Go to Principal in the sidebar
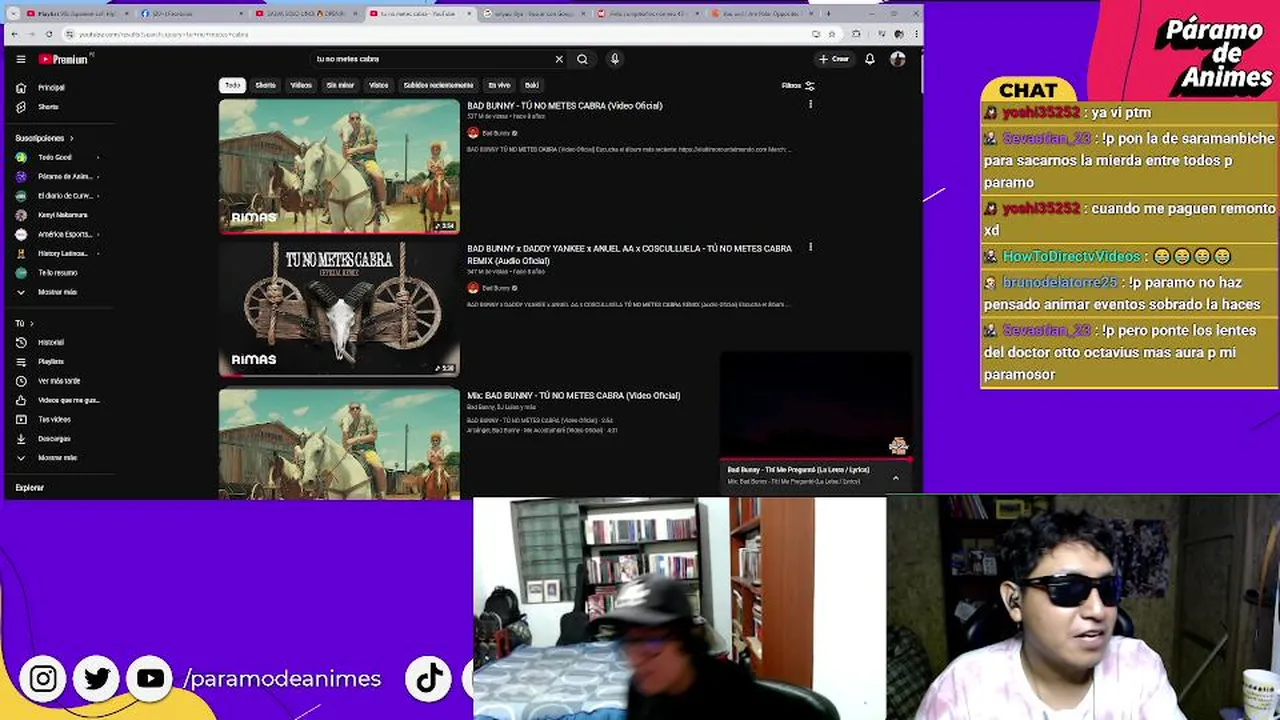The height and width of the screenshot is (720, 1280). [x=50, y=88]
